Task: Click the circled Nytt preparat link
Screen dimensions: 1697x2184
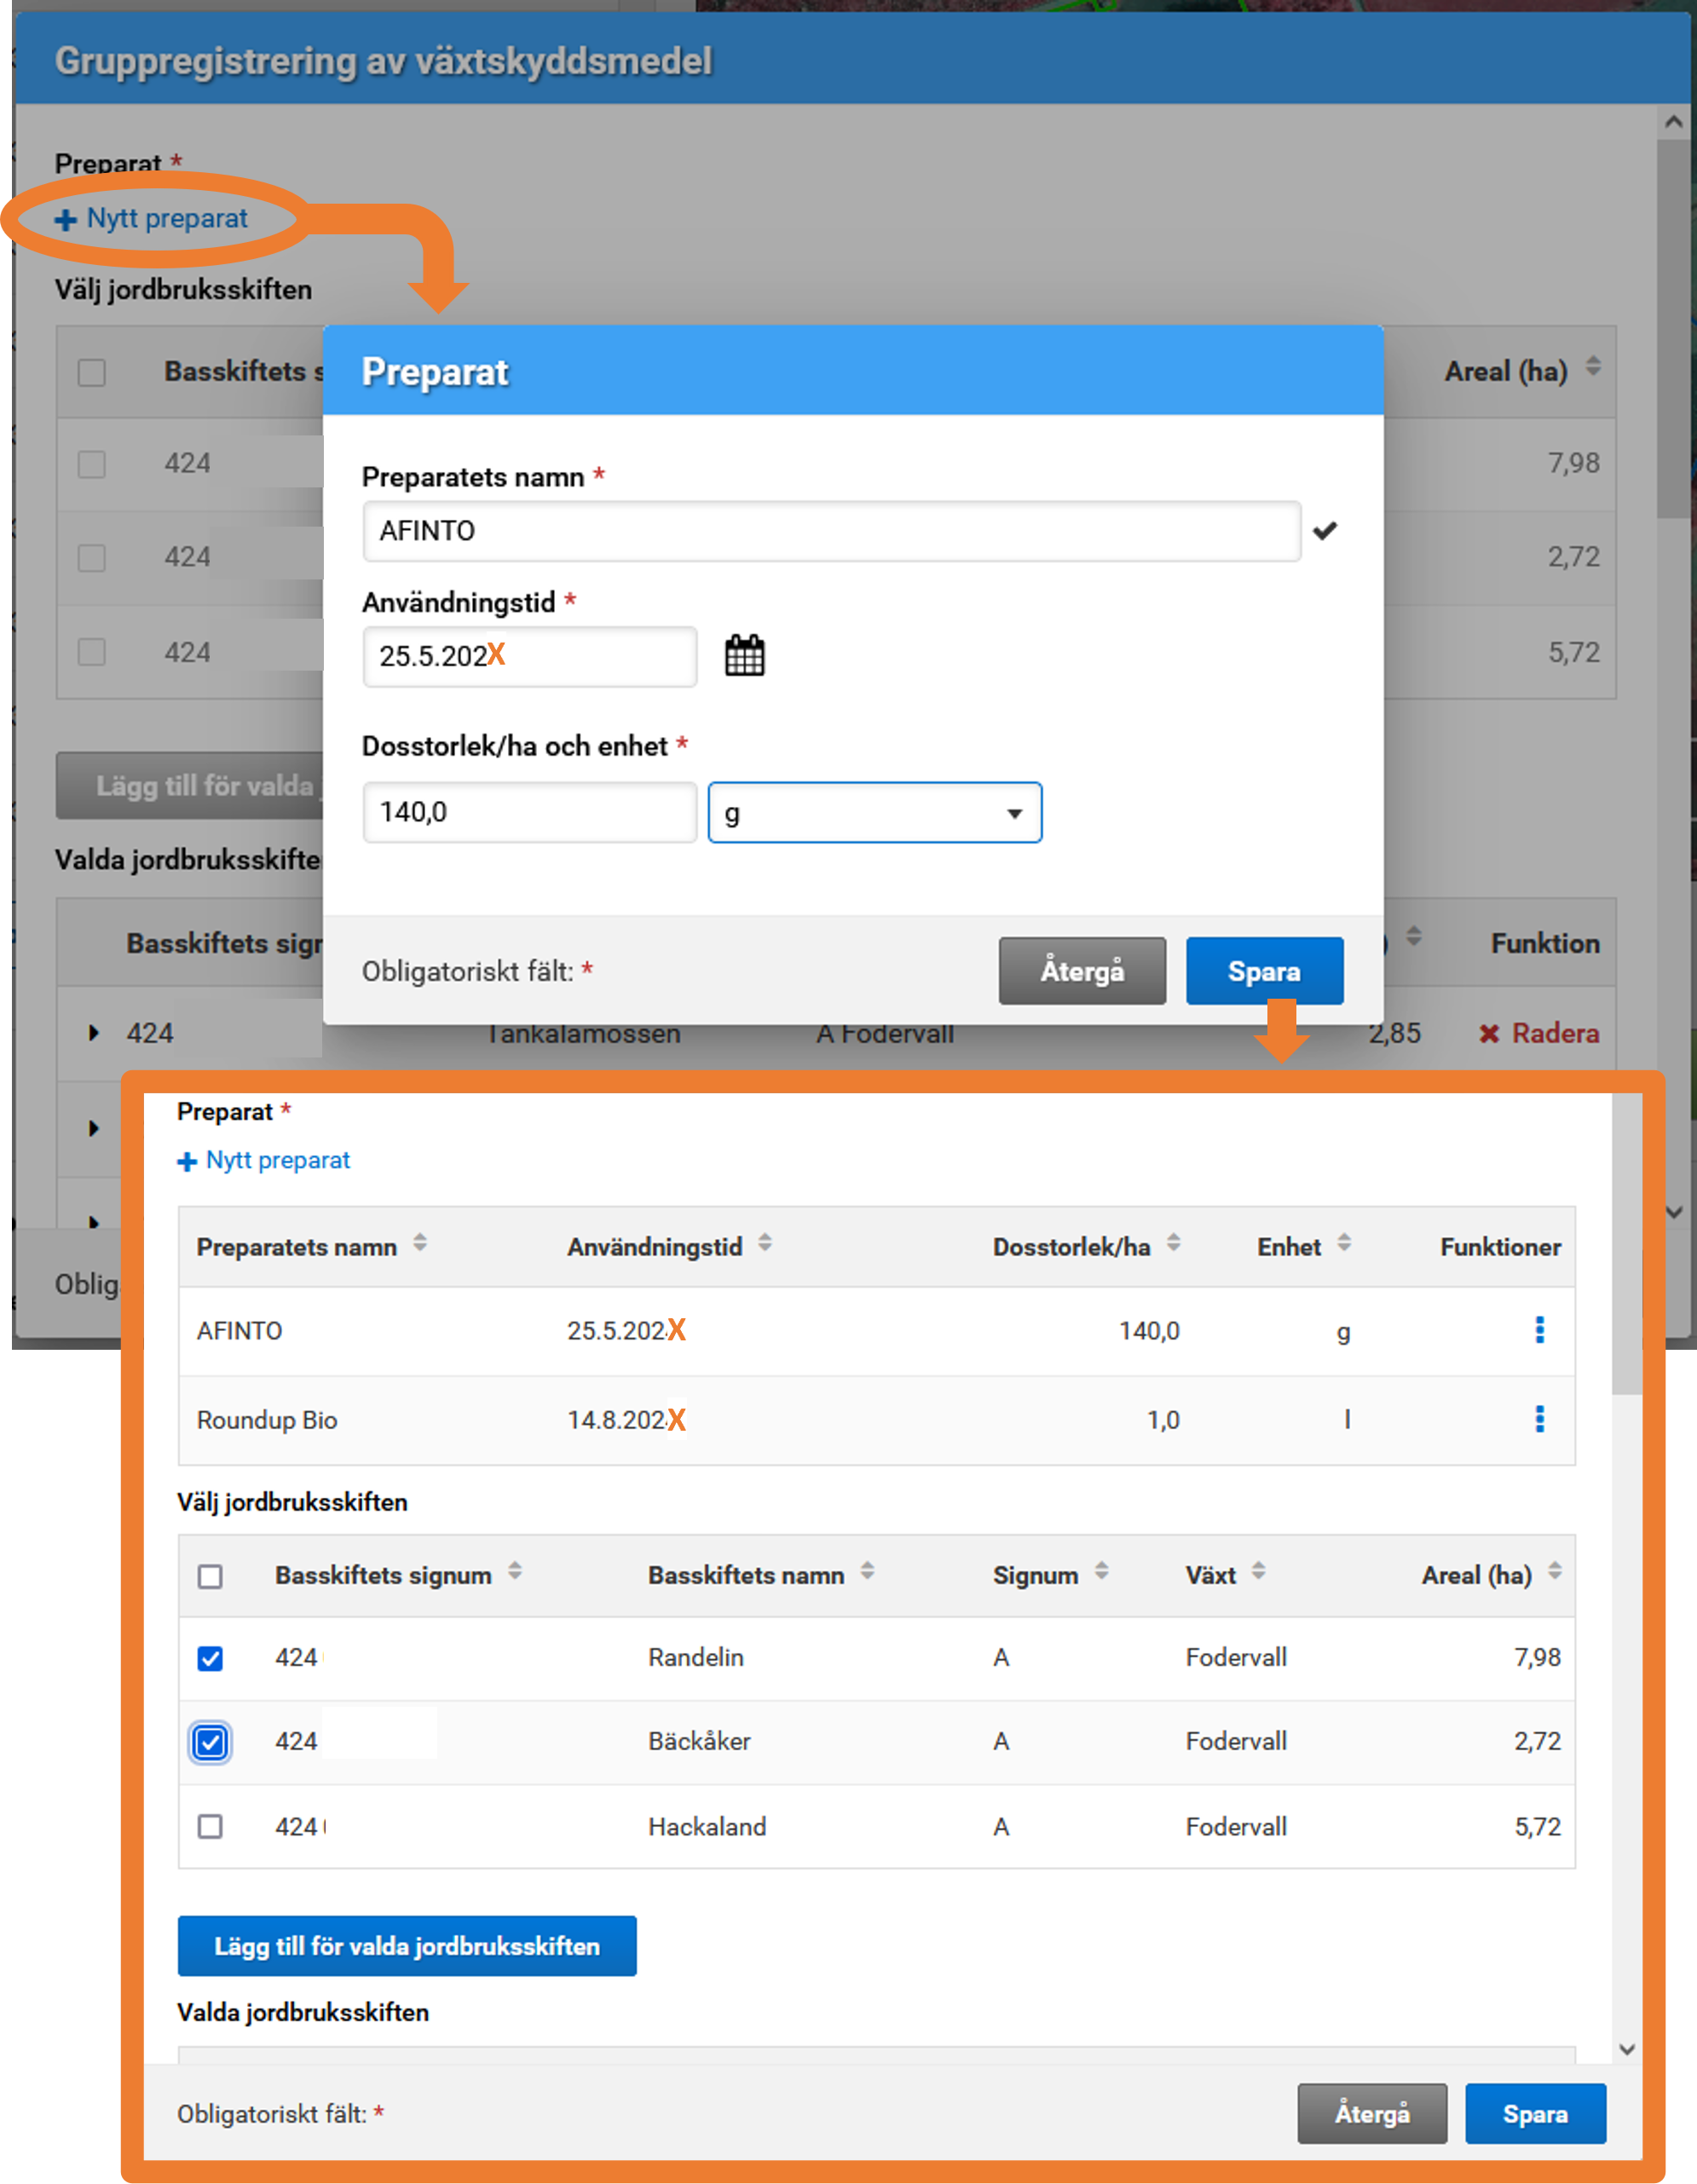Action: pos(152,219)
